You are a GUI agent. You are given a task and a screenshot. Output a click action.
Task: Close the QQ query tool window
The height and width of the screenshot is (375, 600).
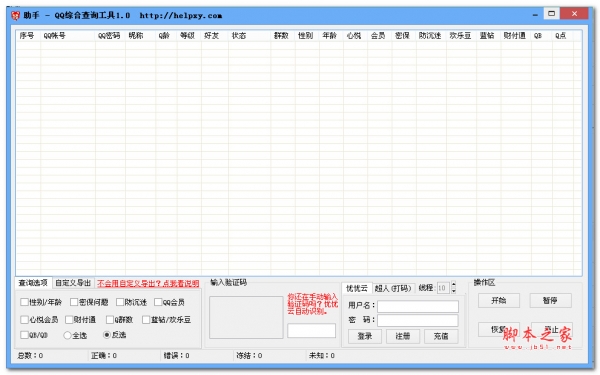(x=574, y=14)
